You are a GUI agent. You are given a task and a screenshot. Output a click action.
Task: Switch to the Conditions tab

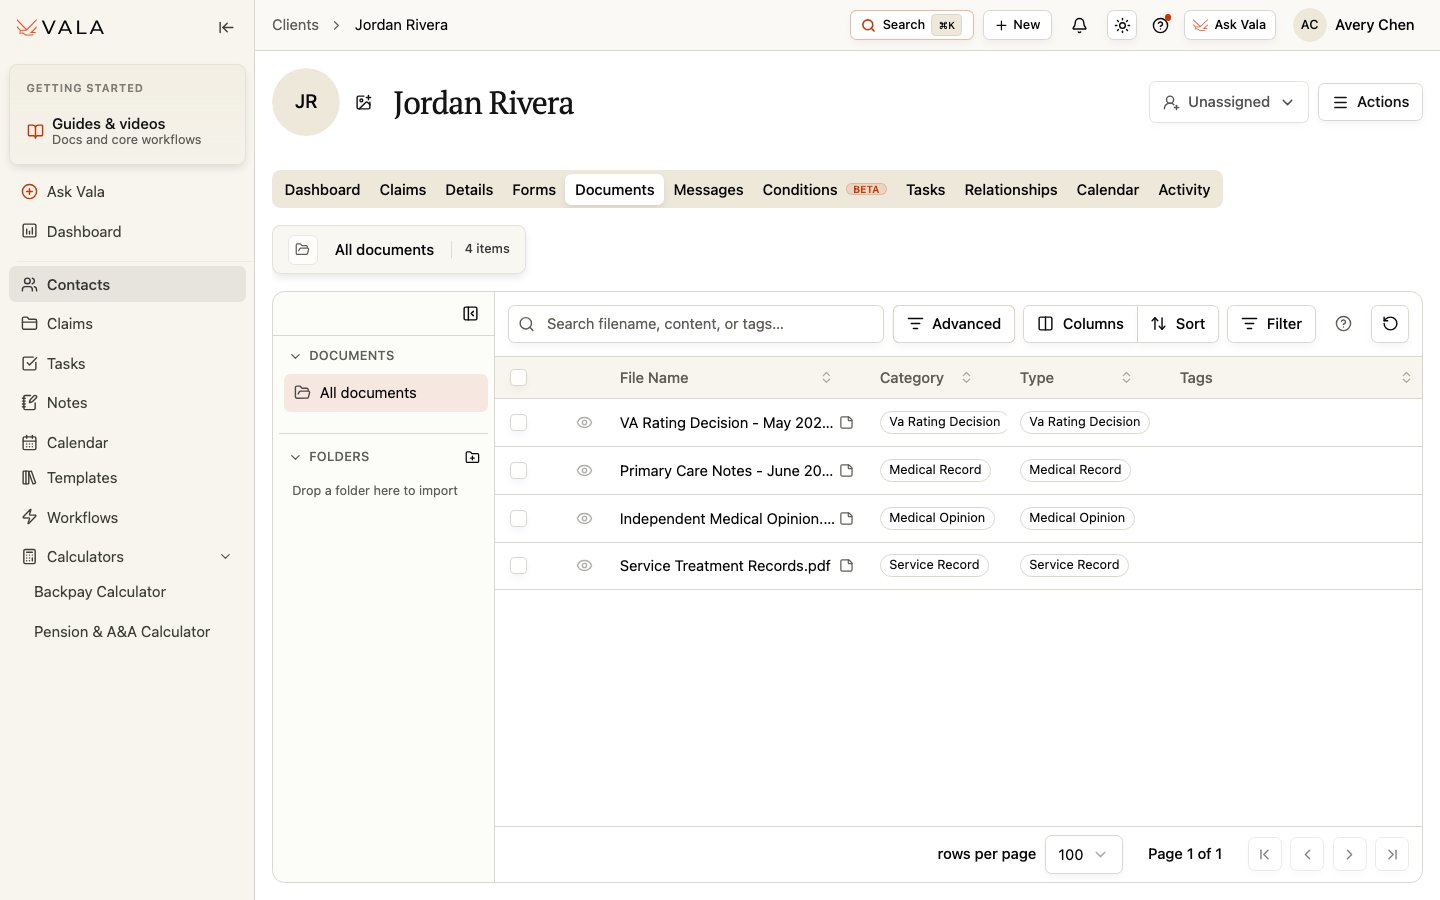point(824,190)
